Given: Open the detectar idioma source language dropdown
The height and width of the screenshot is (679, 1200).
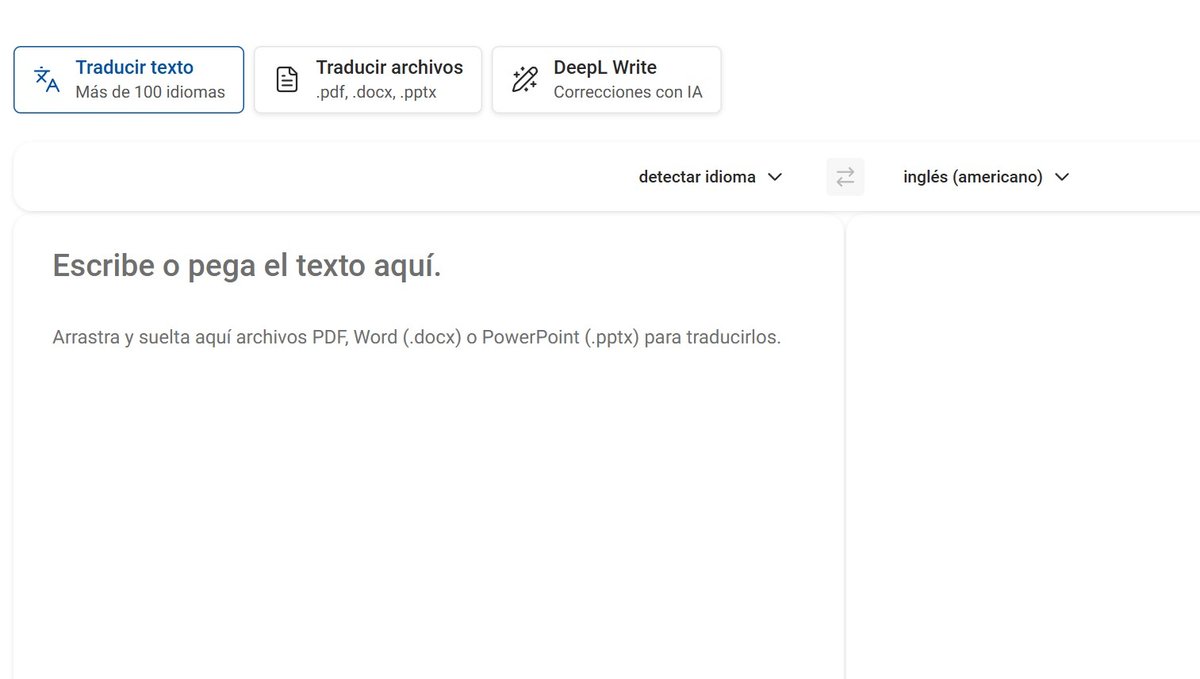Looking at the screenshot, I should 698,177.
